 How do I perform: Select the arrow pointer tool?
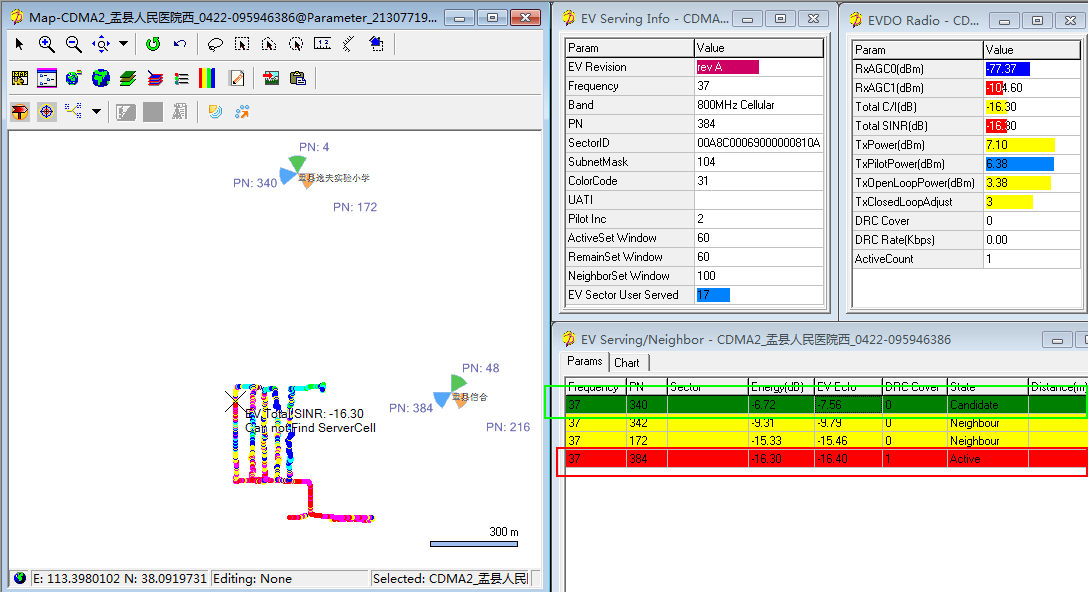[x=19, y=44]
